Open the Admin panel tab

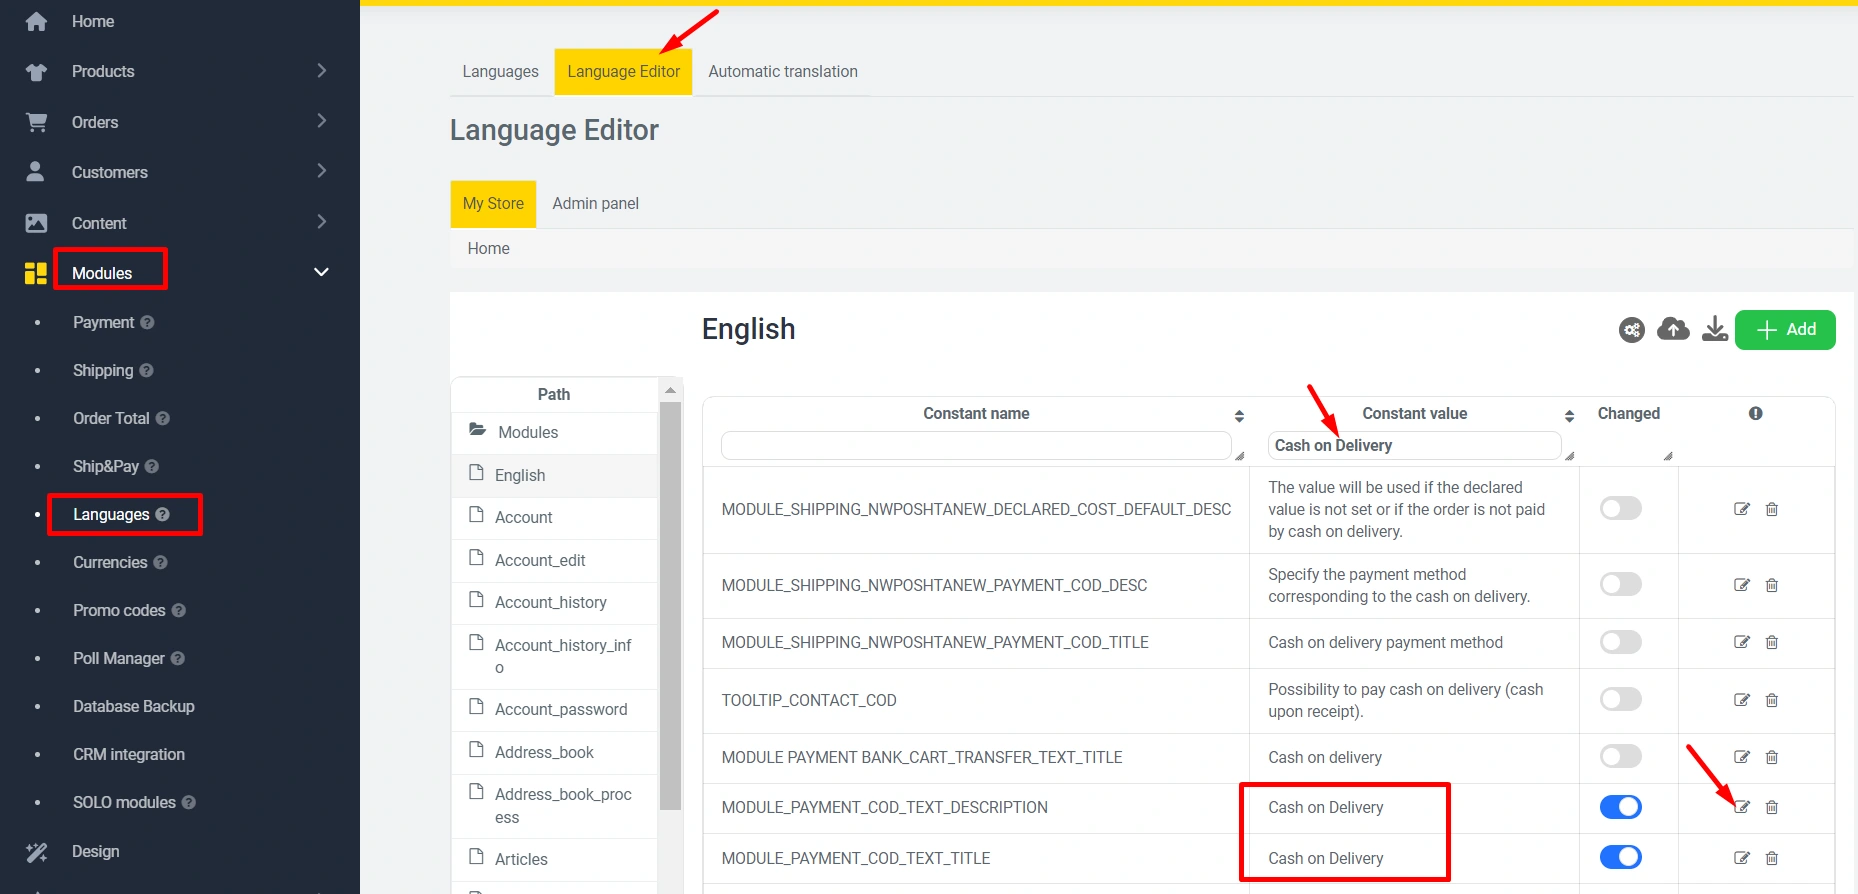[x=595, y=204]
